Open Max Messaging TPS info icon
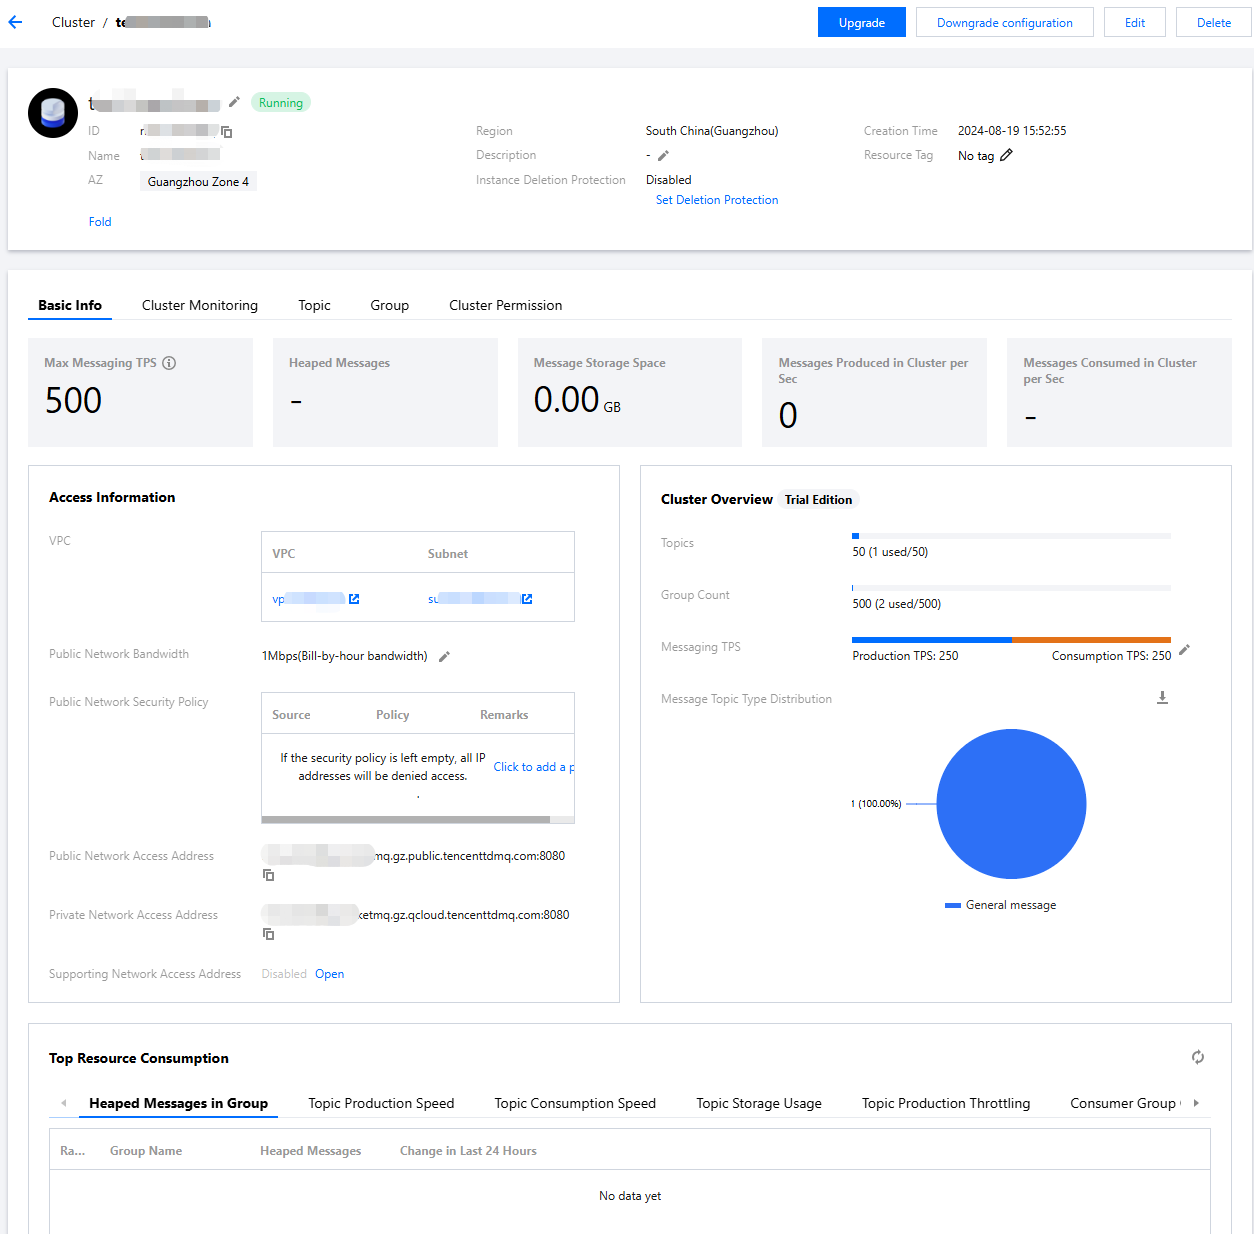Screen dimensions: 1254x1234 [x=169, y=363]
